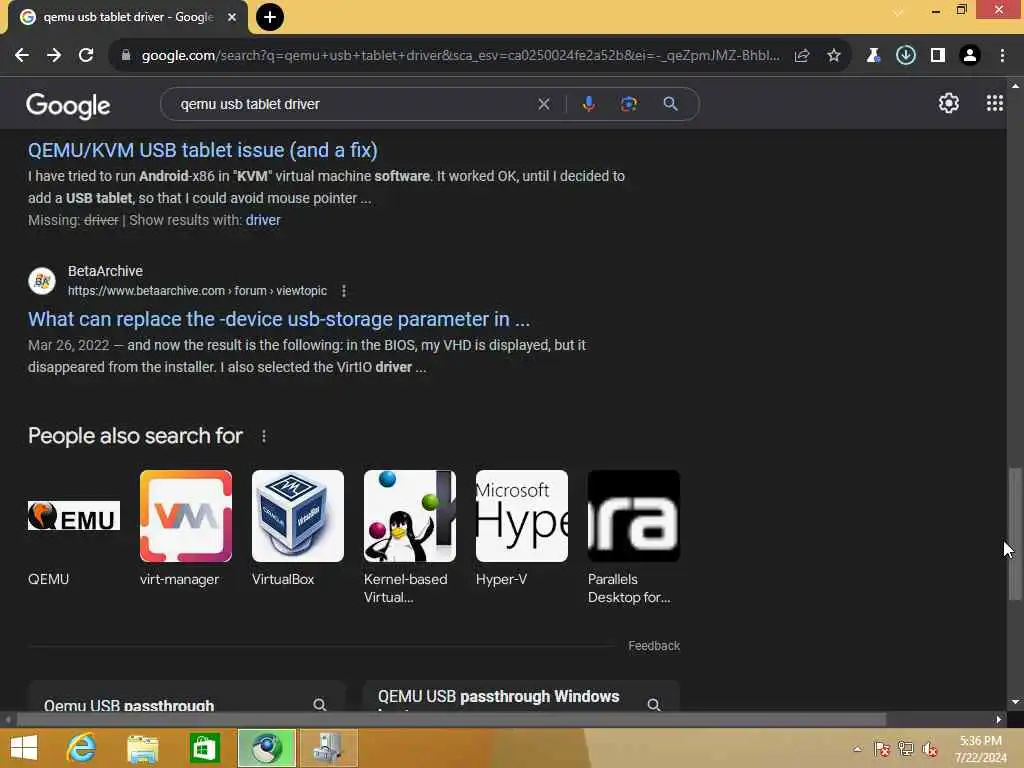Viewport: 1024px width, 768px height.
Task: Select the qemu usb tablet driver tab
Action: [x=128, y=17]
